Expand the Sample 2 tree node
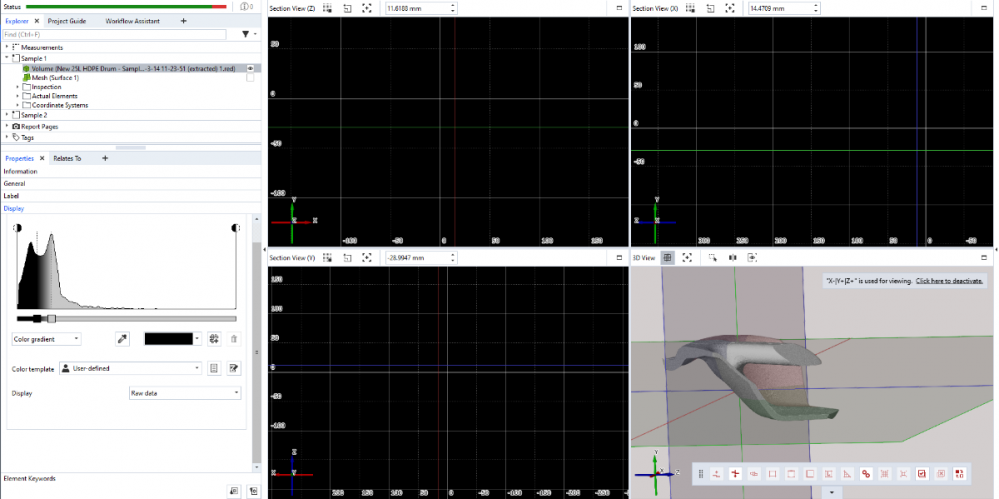The width and height of the screenshot is (999, 499). pyautogui.click(x=6, y=115)
